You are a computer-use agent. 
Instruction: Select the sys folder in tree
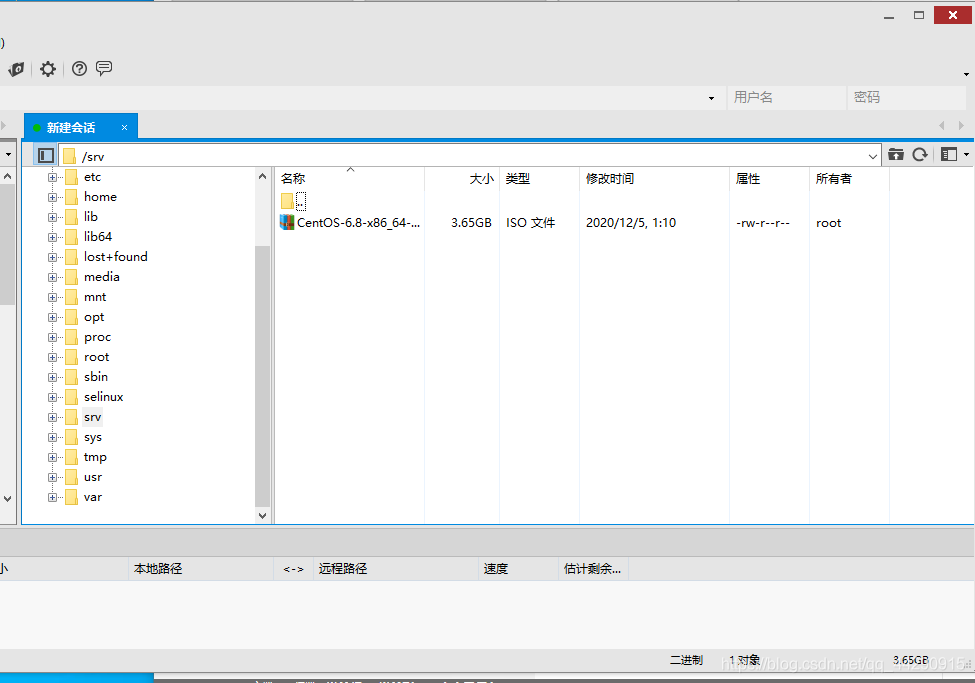(93, 437)
